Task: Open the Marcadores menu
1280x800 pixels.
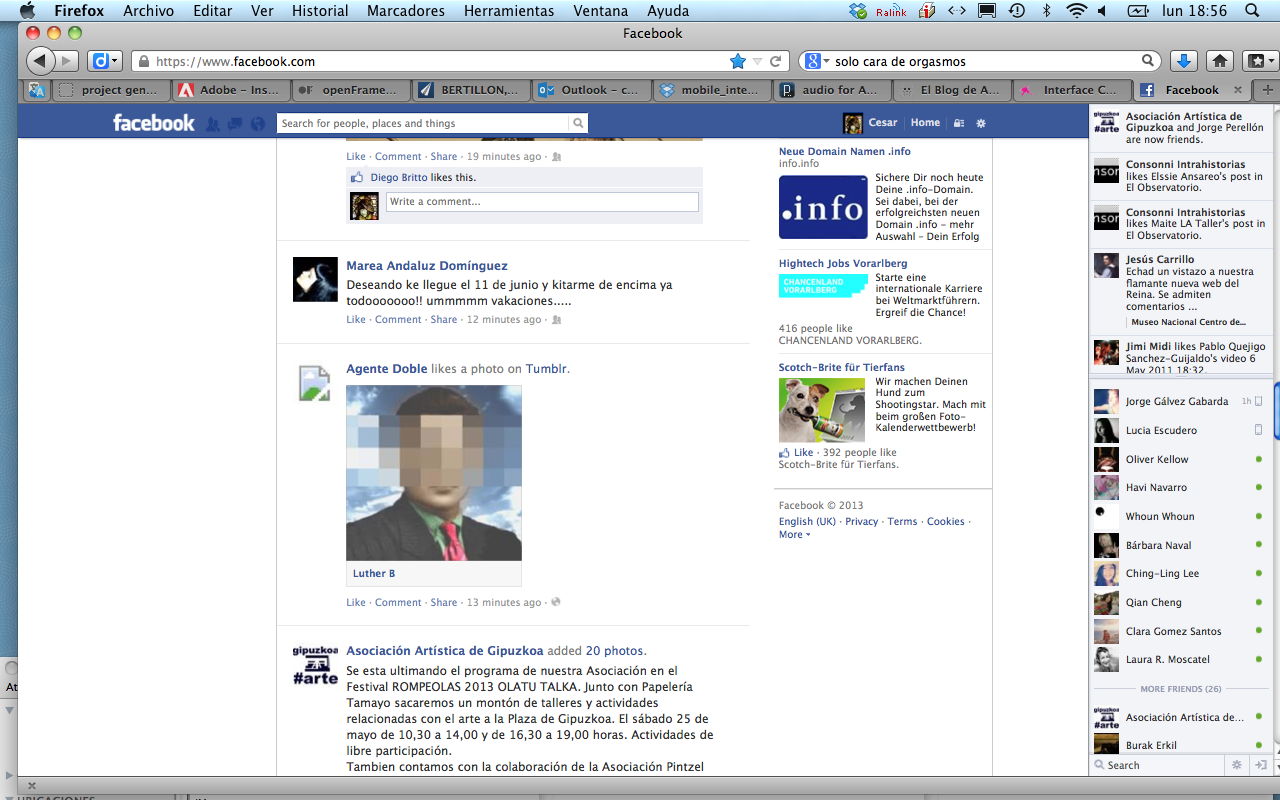Action: (405, 11)
